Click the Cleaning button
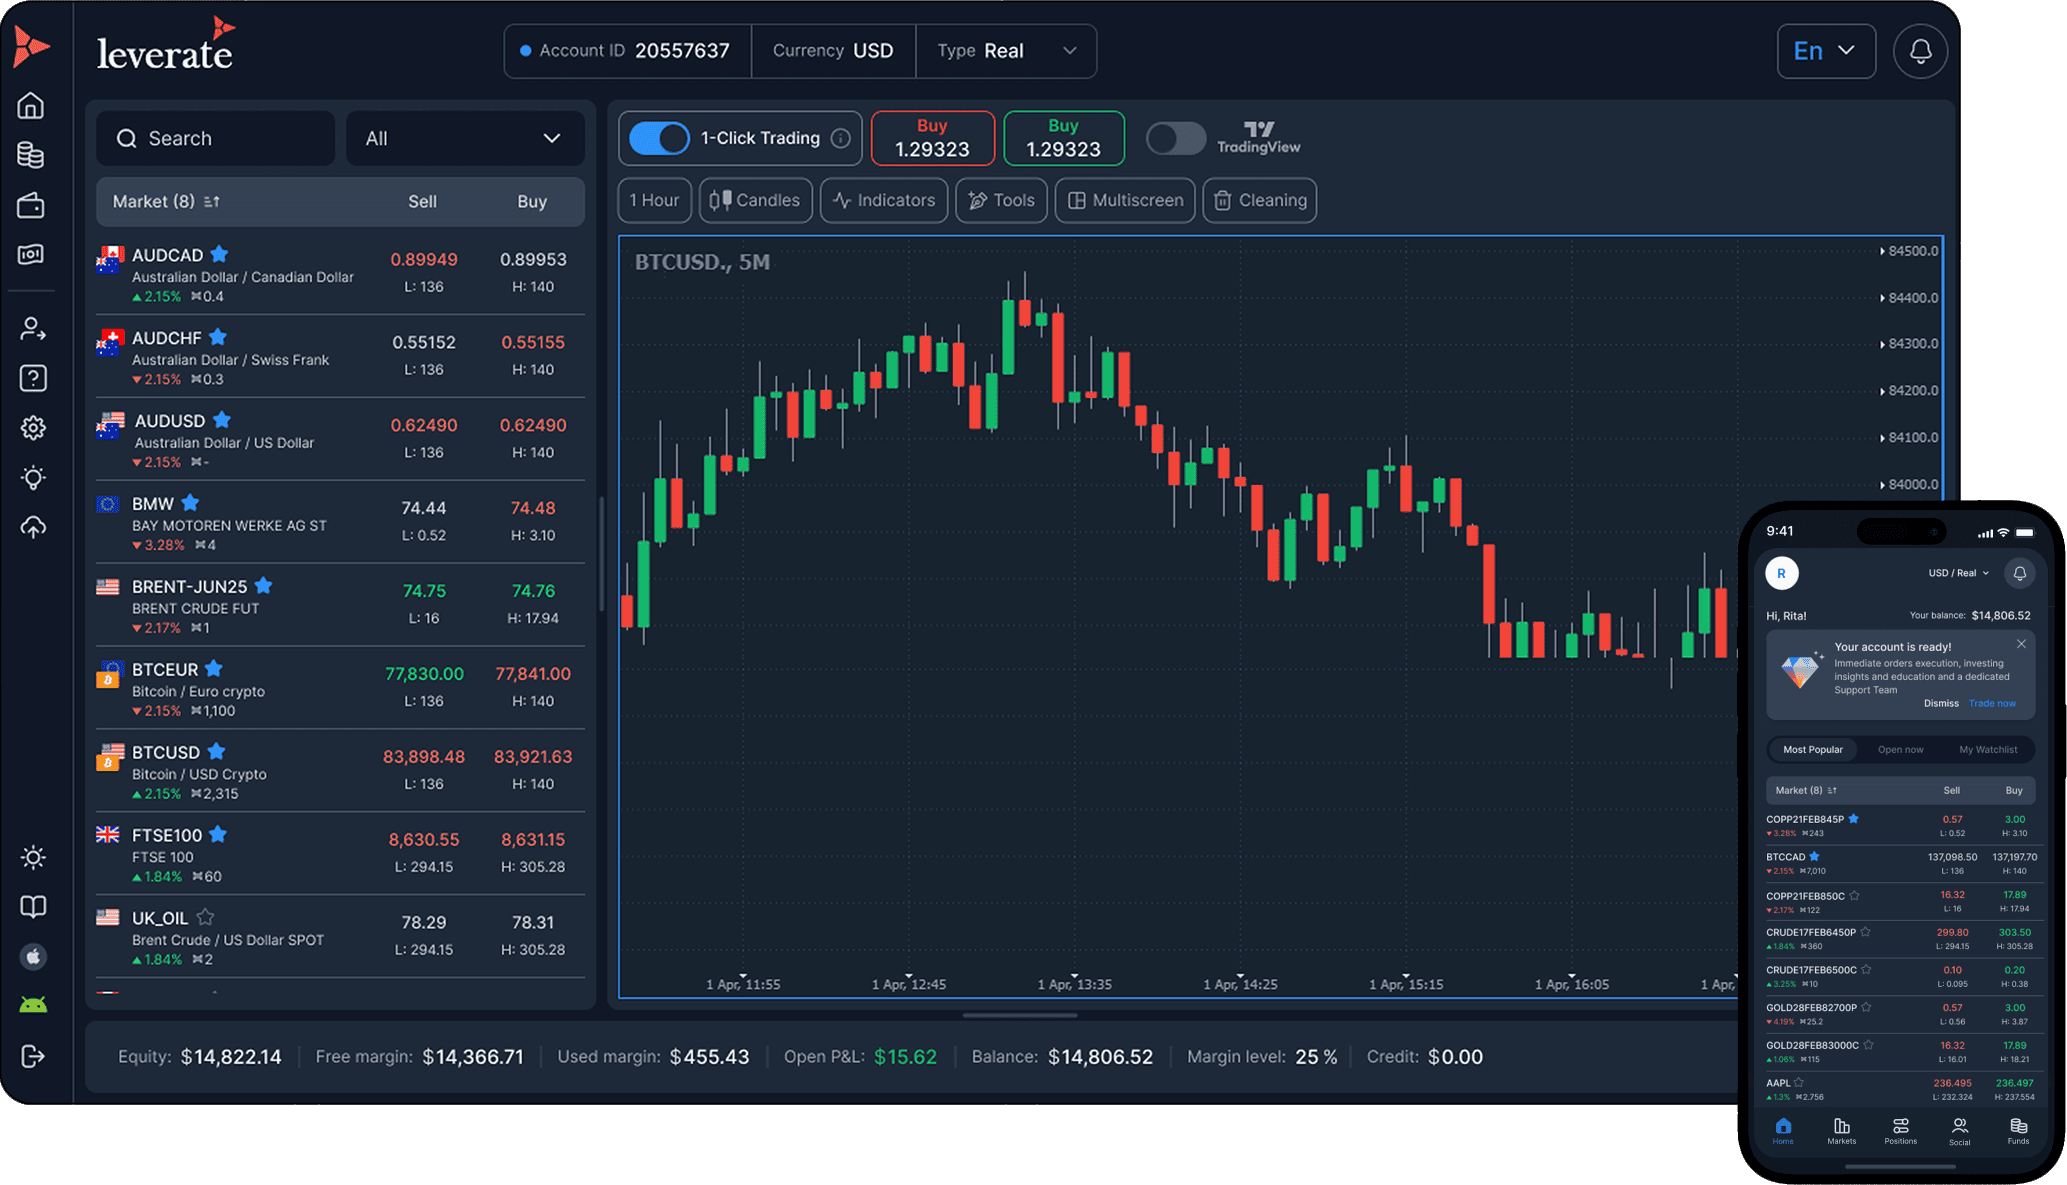Screen dimensions: 2067x1185 click(1260, 200)
